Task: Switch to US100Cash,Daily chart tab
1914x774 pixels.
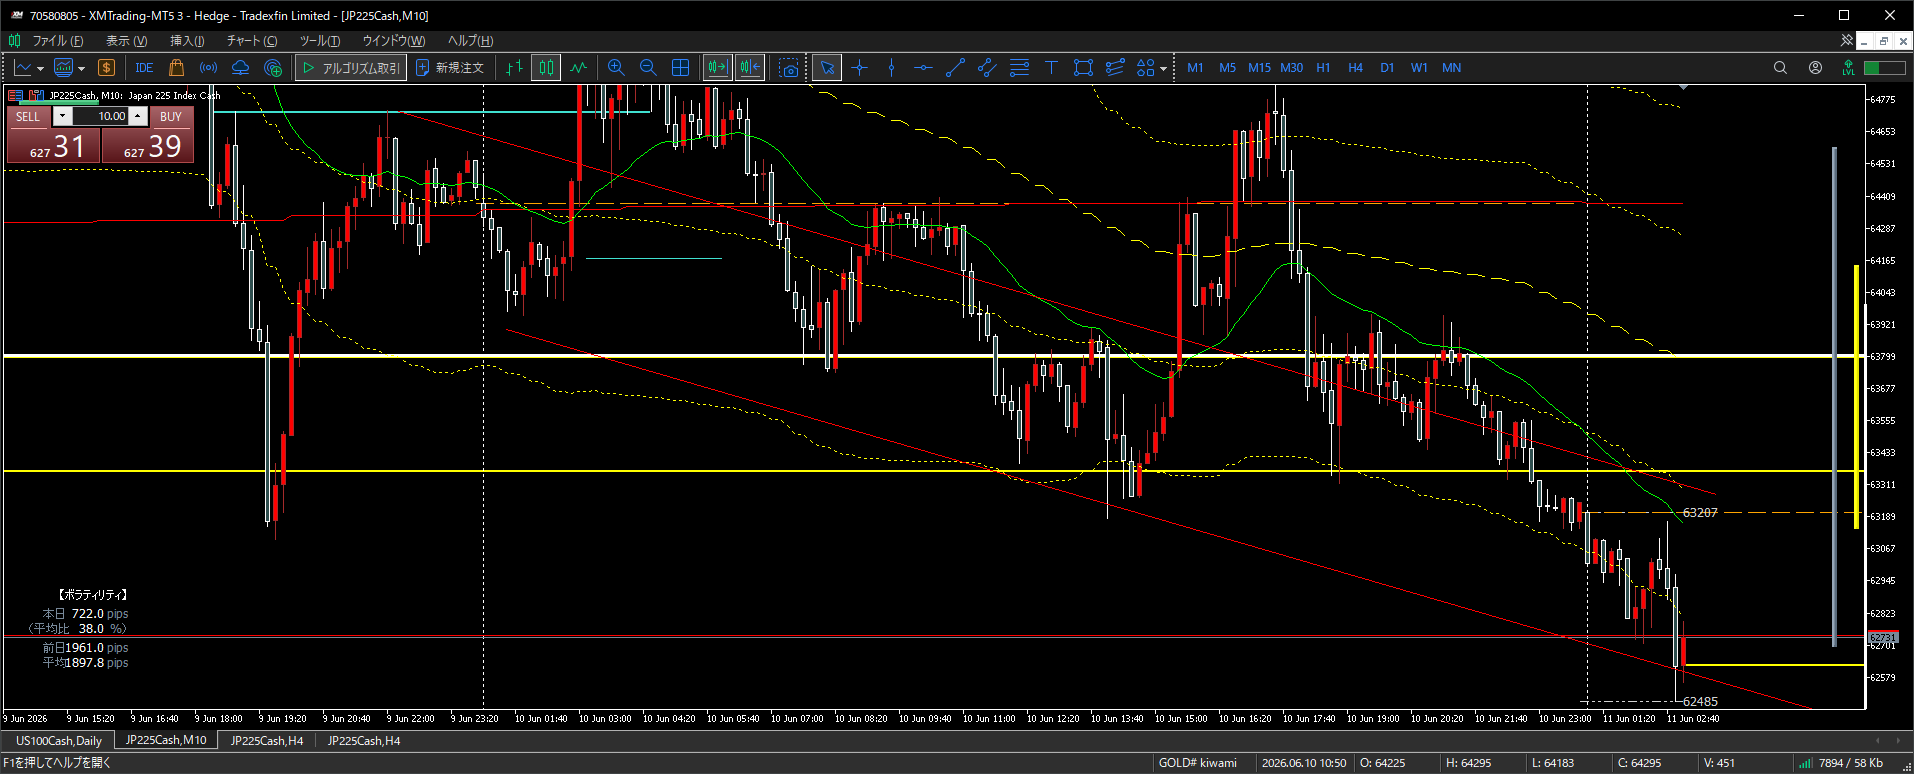Action: [59, 741]
